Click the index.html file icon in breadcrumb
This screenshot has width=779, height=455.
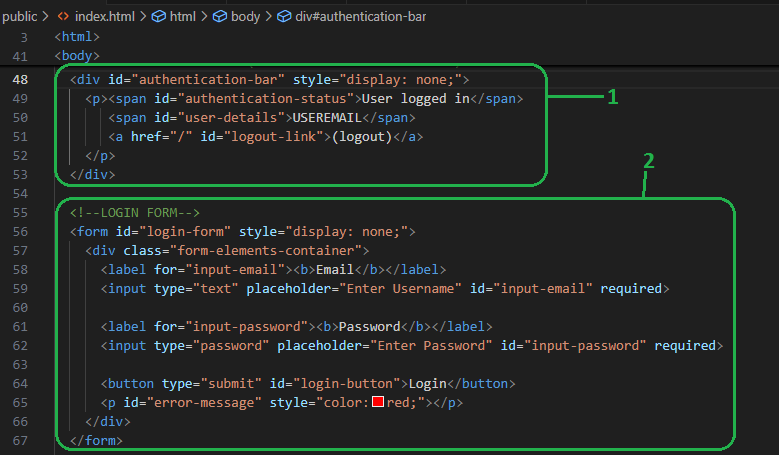63,16
